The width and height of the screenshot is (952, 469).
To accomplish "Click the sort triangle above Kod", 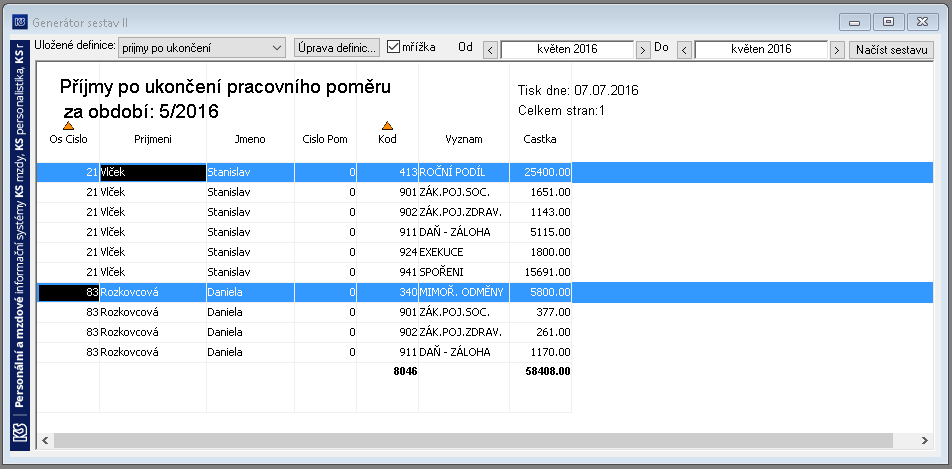I will 387,126.
